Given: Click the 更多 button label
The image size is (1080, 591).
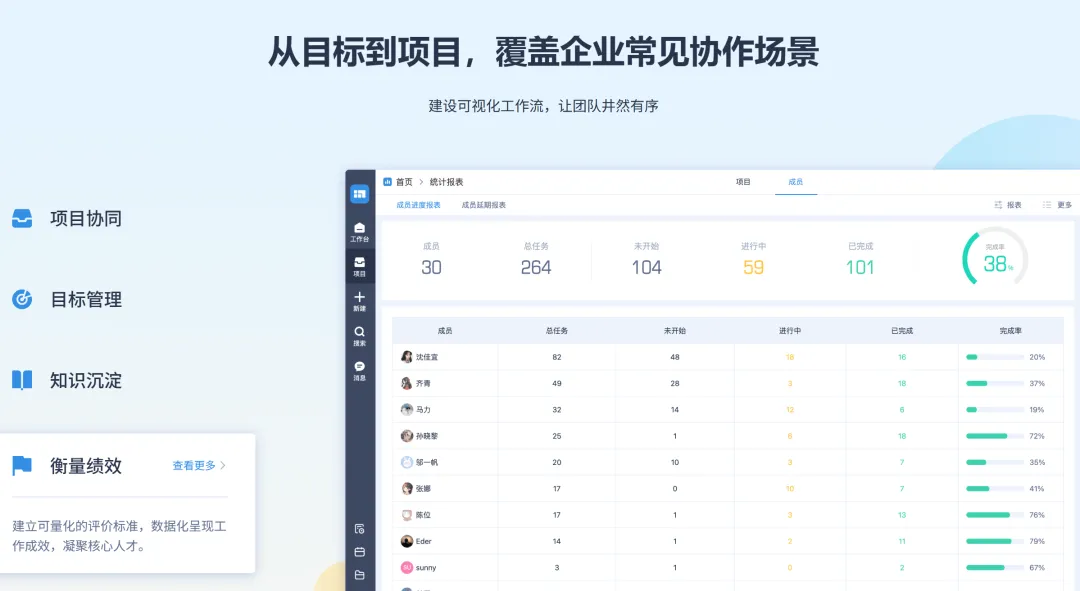Looking at the screenshot, I should pyautogui.click(x=1065, y=205).
